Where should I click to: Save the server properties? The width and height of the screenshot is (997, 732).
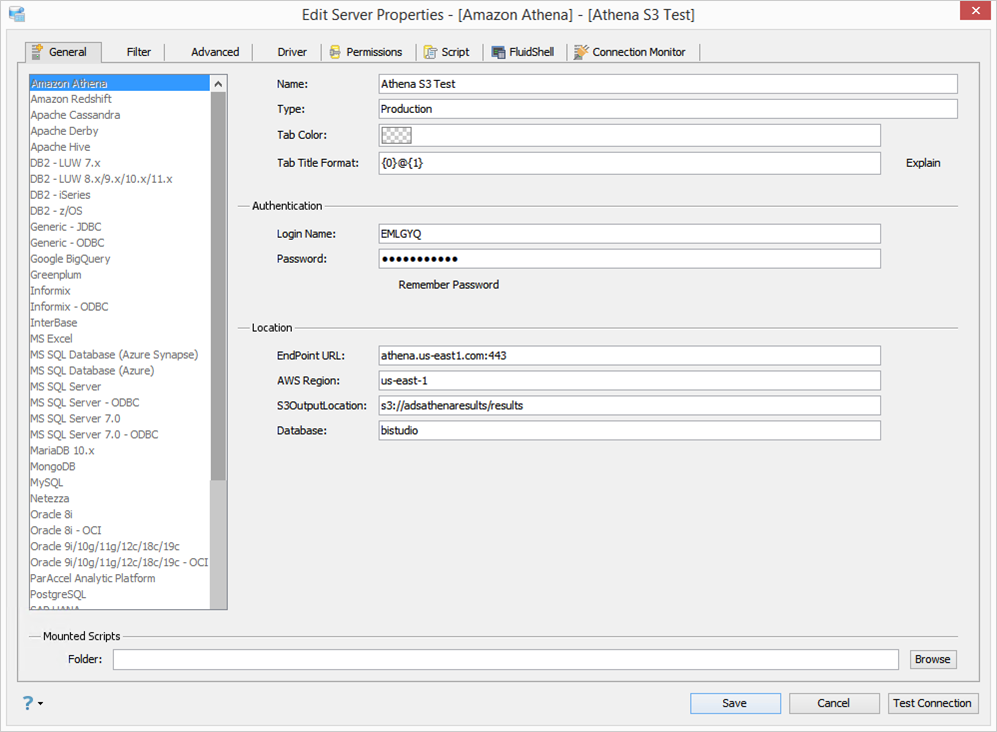734,703
